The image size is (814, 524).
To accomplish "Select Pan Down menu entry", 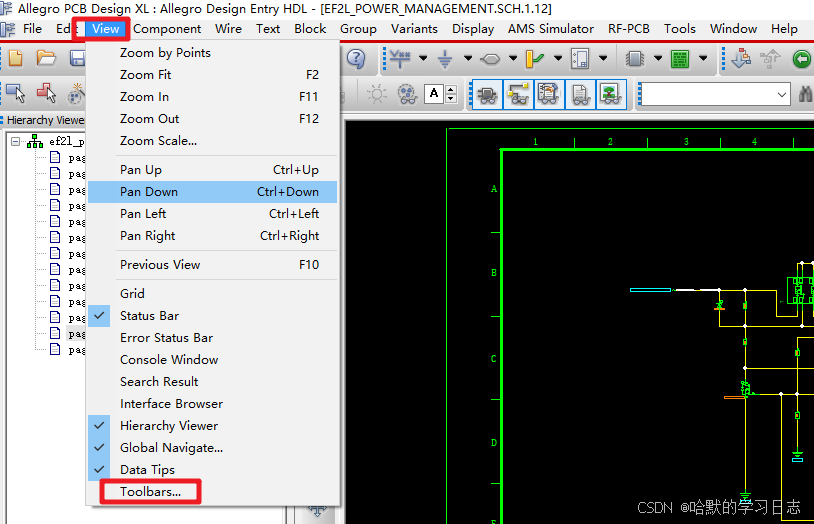I will tap(213, 192).
